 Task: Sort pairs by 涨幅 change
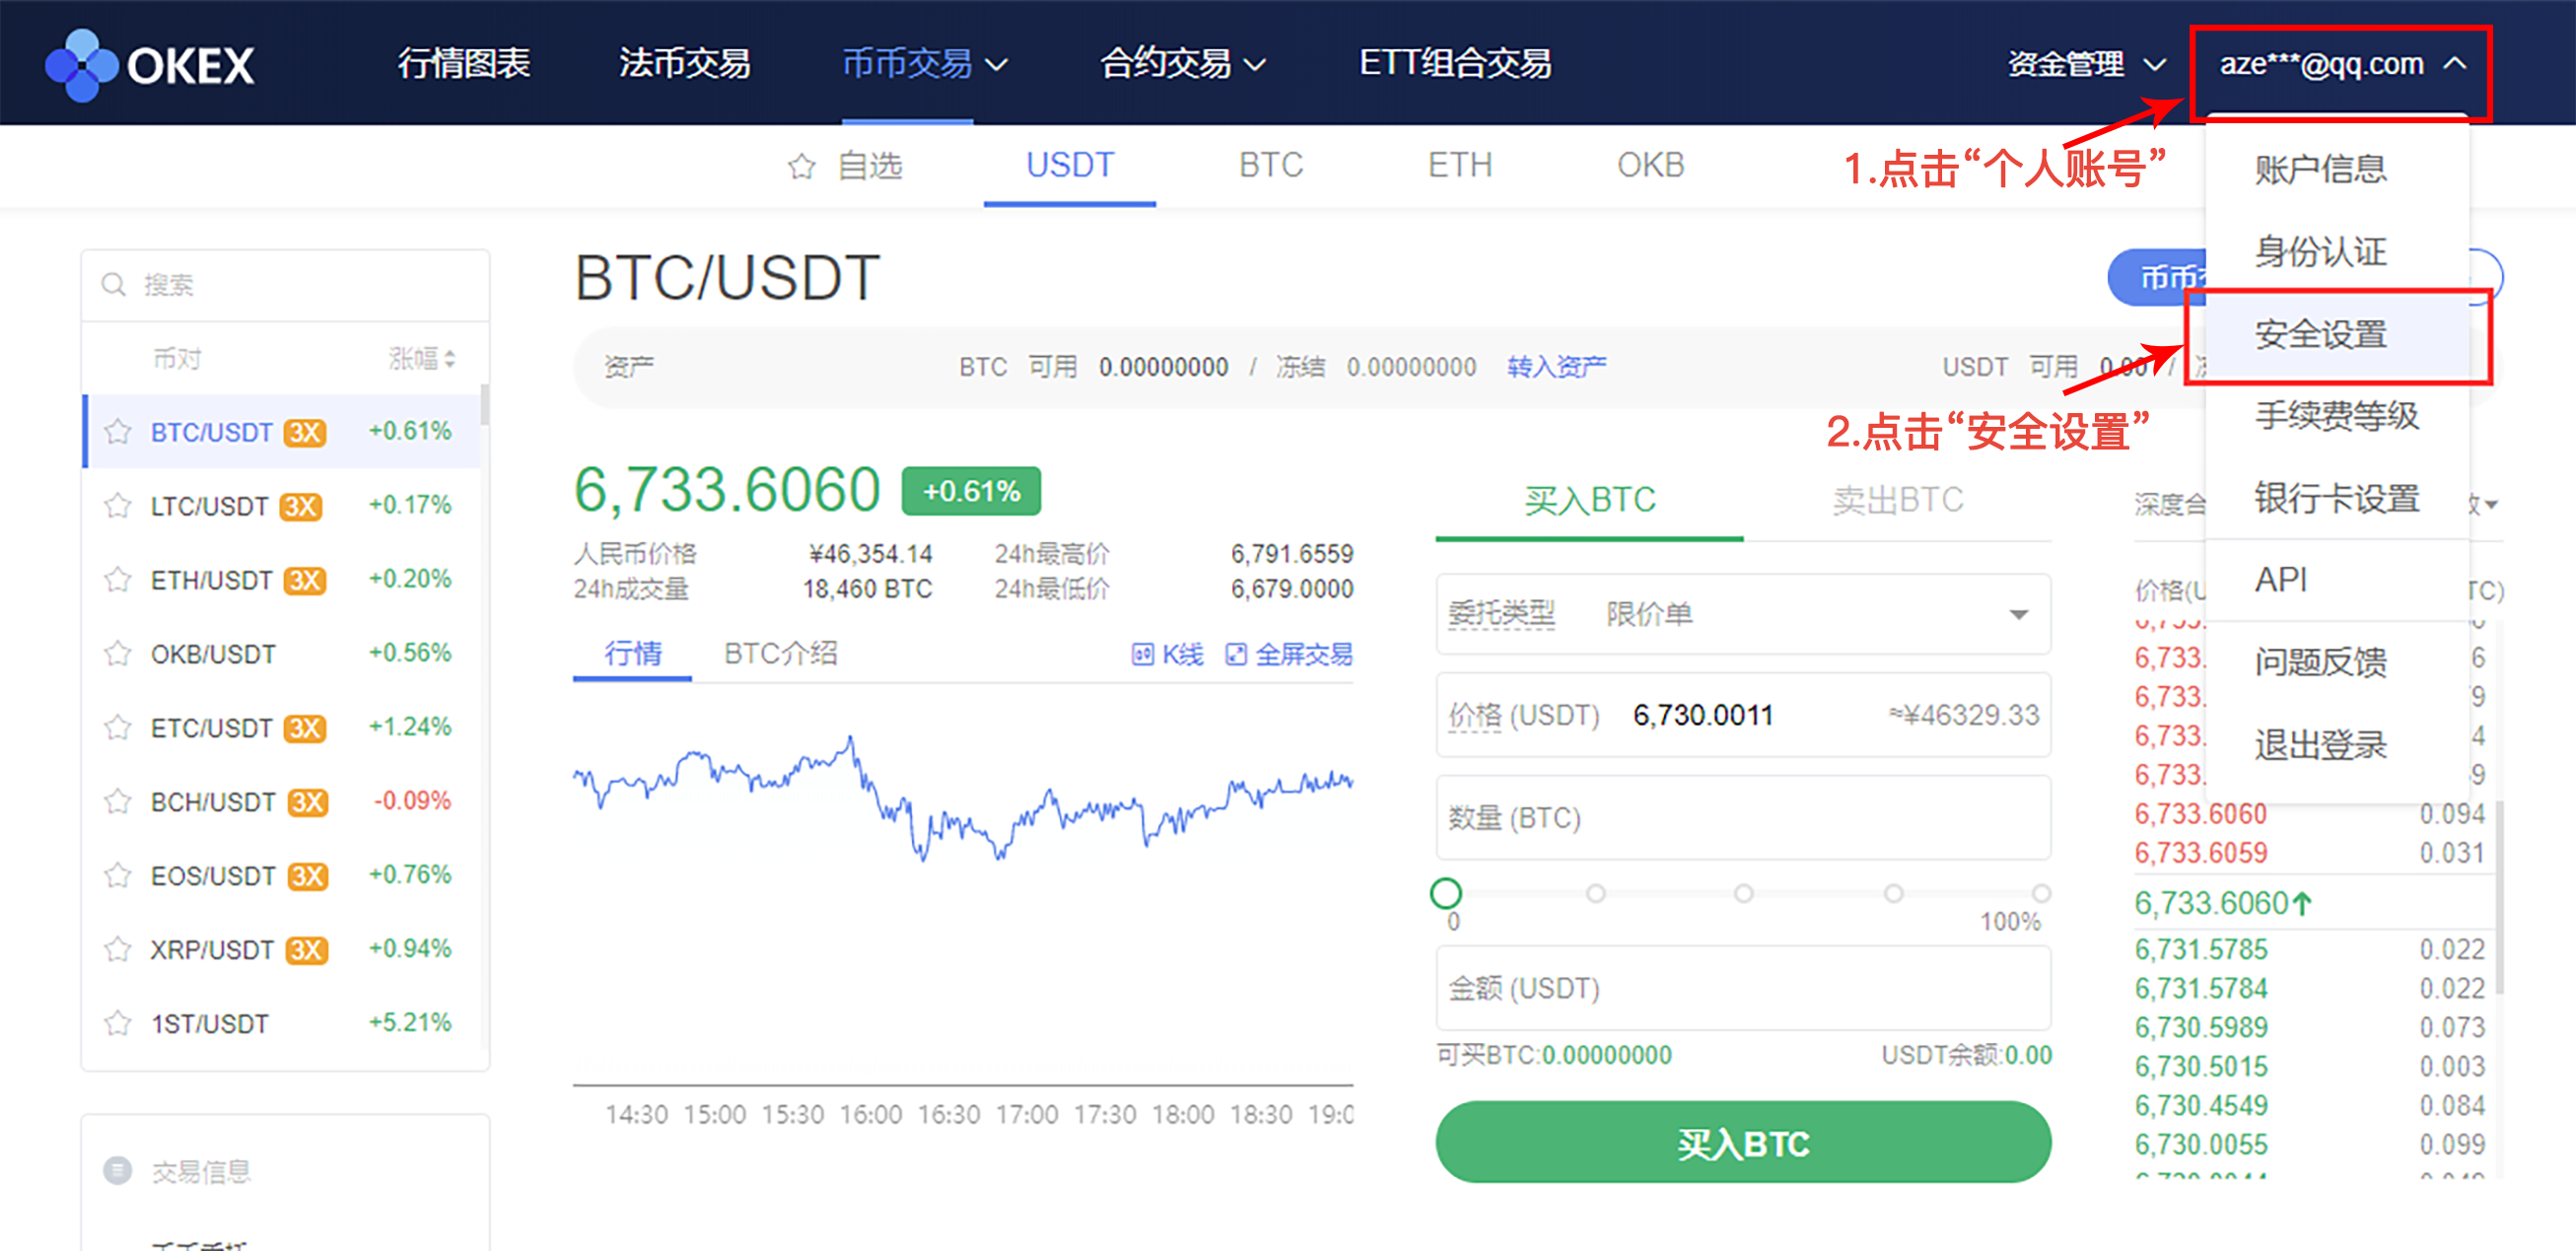tap(422, 358)
